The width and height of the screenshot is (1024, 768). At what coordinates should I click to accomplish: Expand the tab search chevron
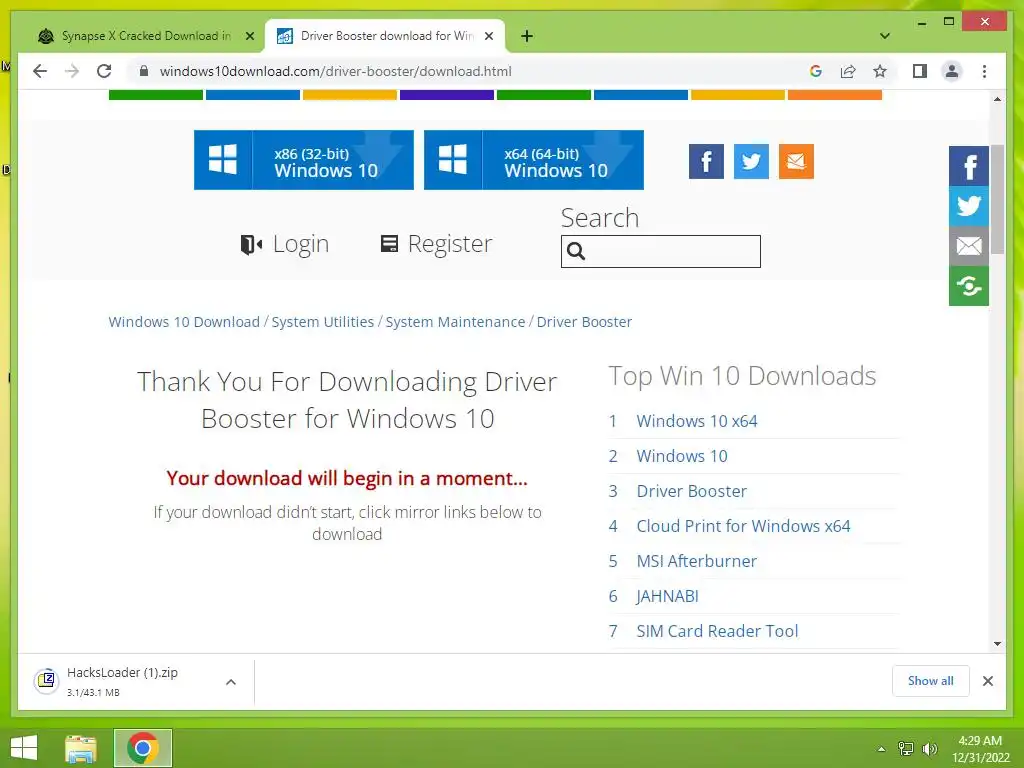885,36
